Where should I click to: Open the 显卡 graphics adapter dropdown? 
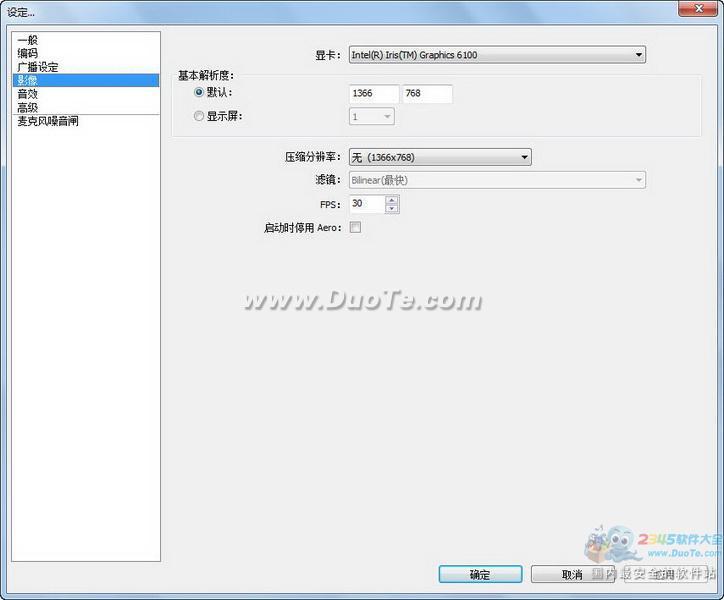[497, 55]
